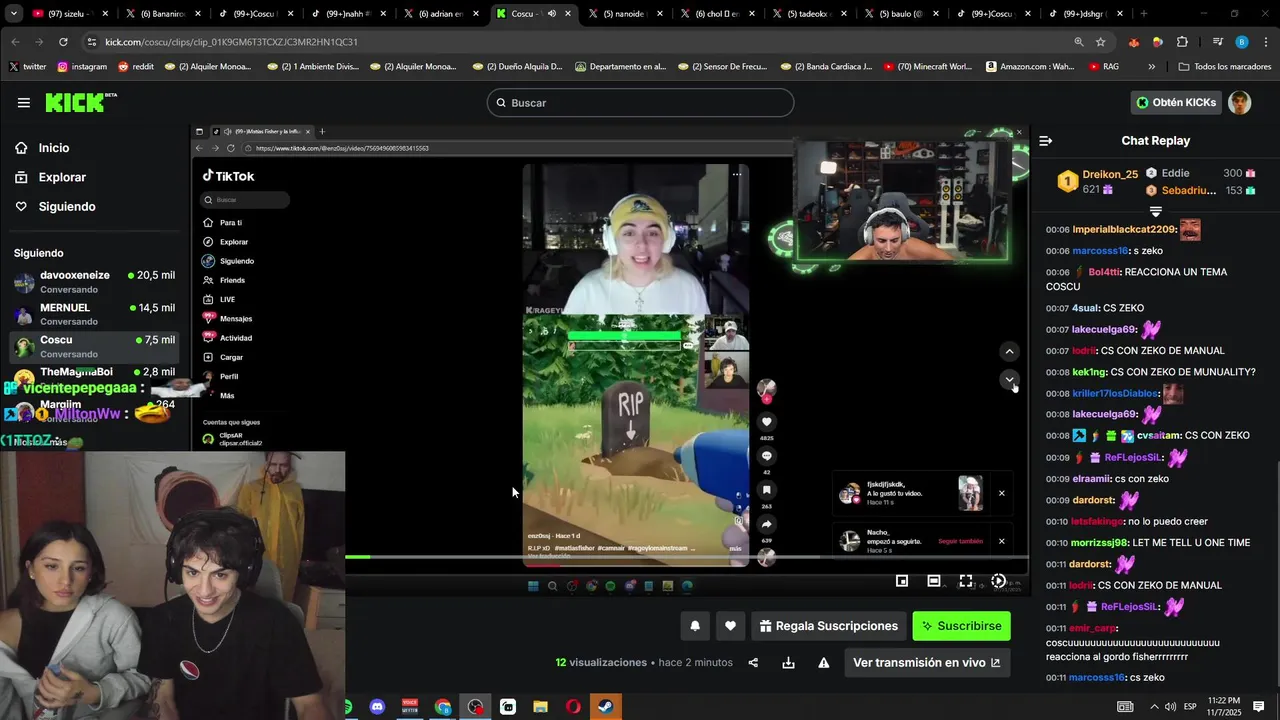Open playback speed settings on player

point(998,581)
